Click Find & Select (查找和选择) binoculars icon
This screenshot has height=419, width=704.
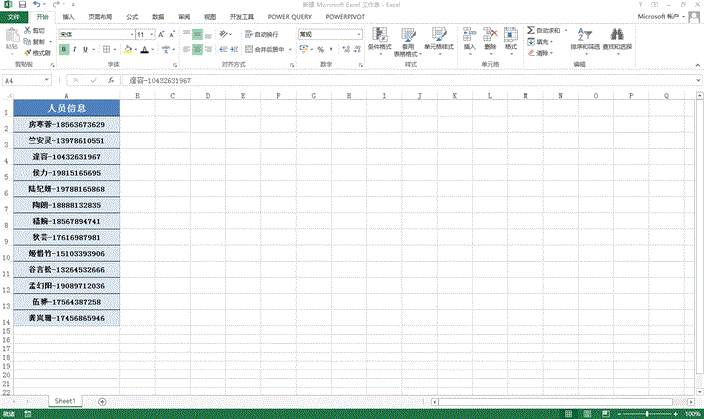click(617, 38)
